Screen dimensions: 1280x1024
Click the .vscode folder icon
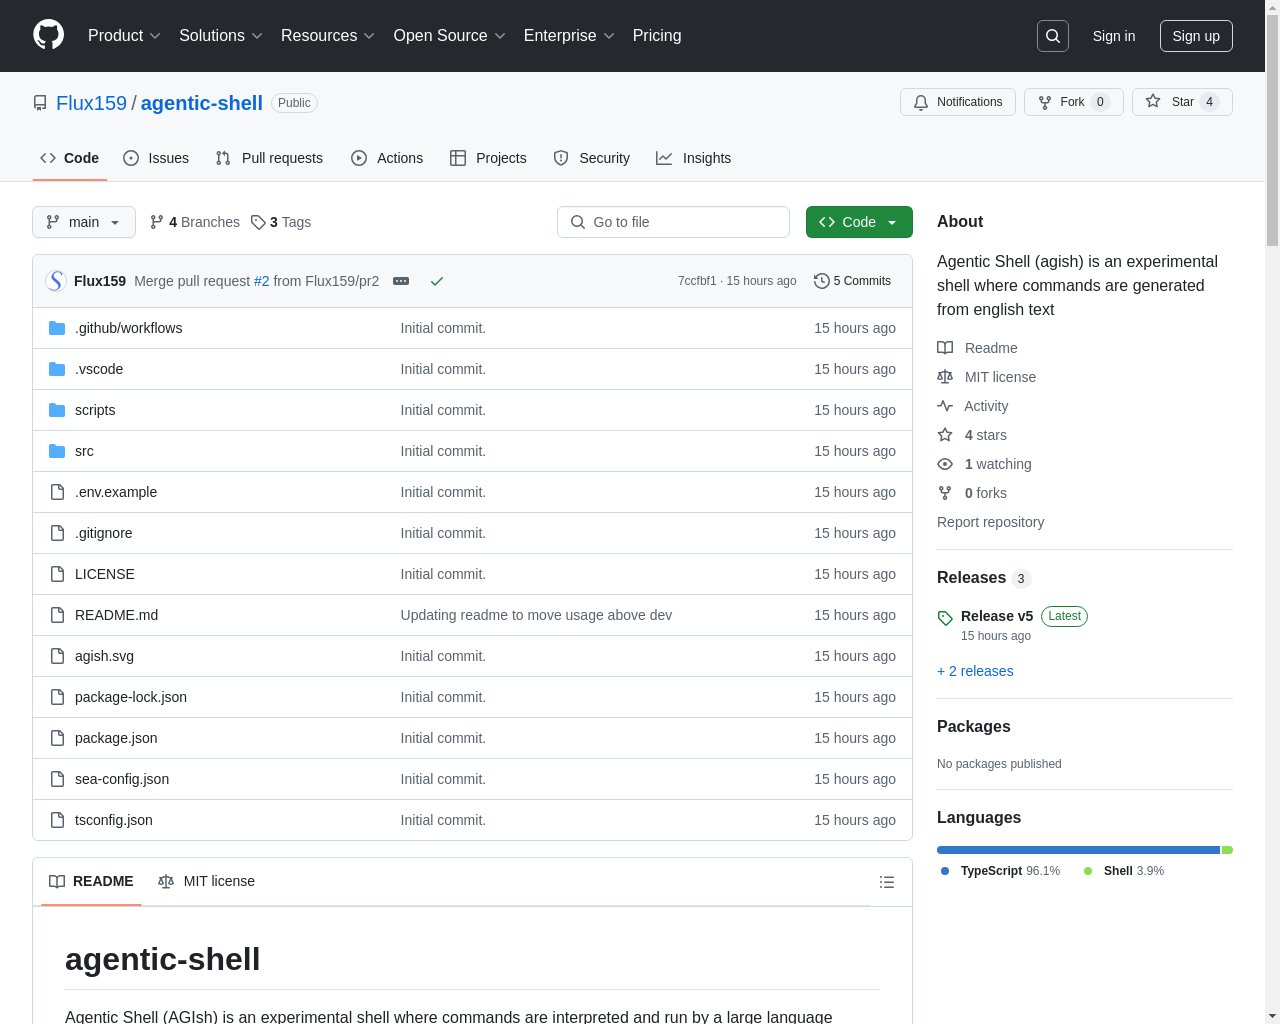pos(57,369)
